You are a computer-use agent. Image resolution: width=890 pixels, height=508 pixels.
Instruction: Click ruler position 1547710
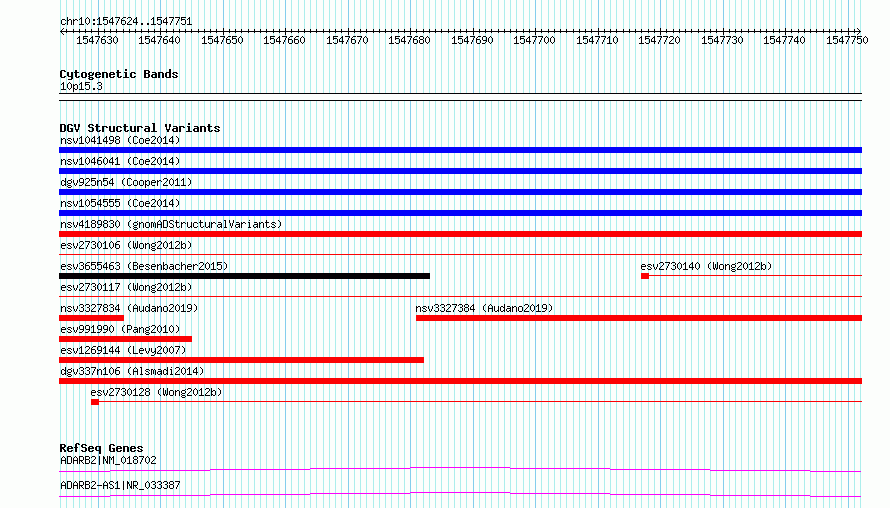(x=597, y=40)
